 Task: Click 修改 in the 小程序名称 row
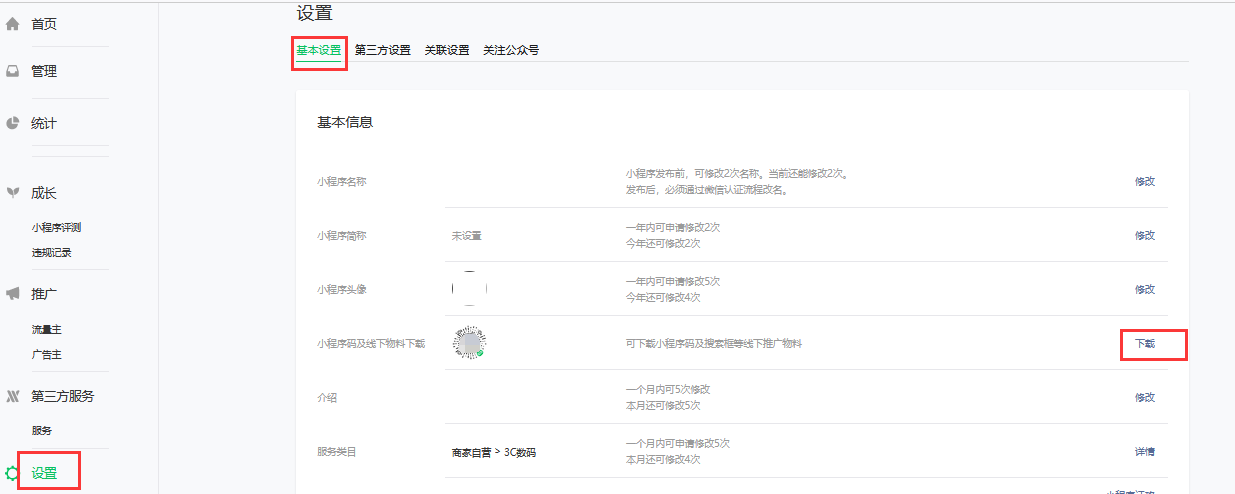(1145, 182)
